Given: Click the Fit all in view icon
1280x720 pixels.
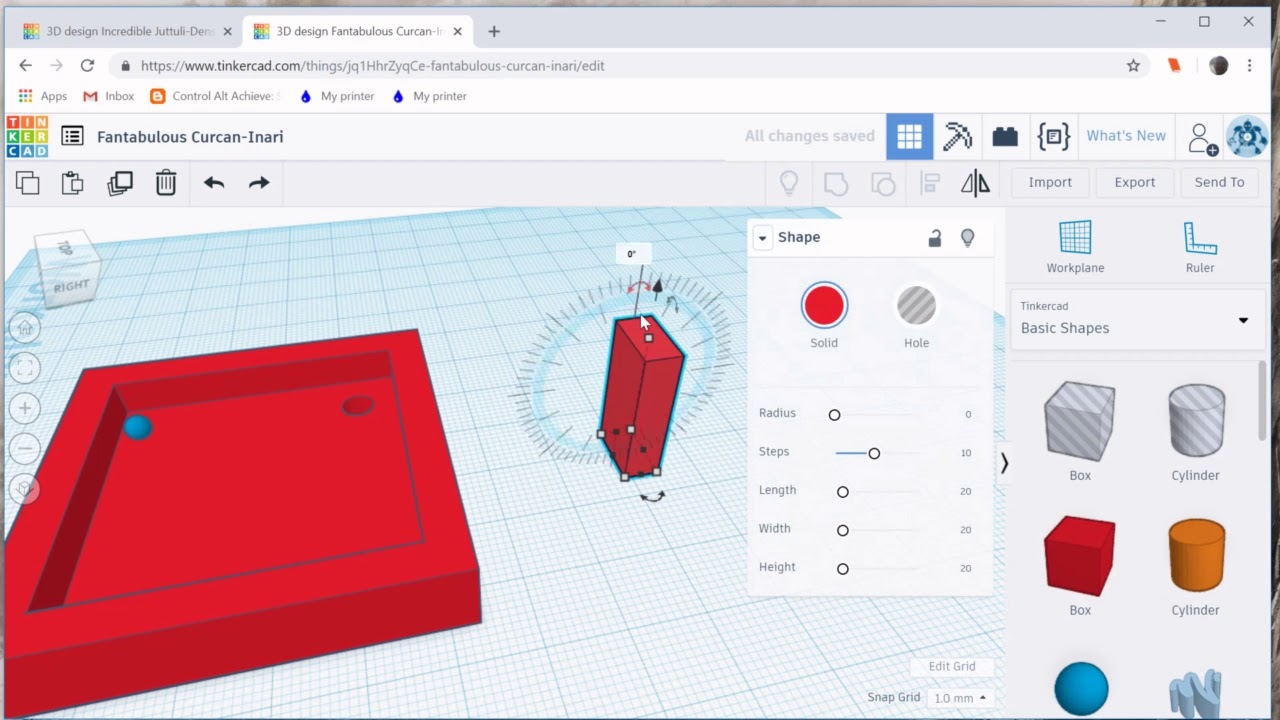Looking at the screenshot, I should [x=25, y=368].
